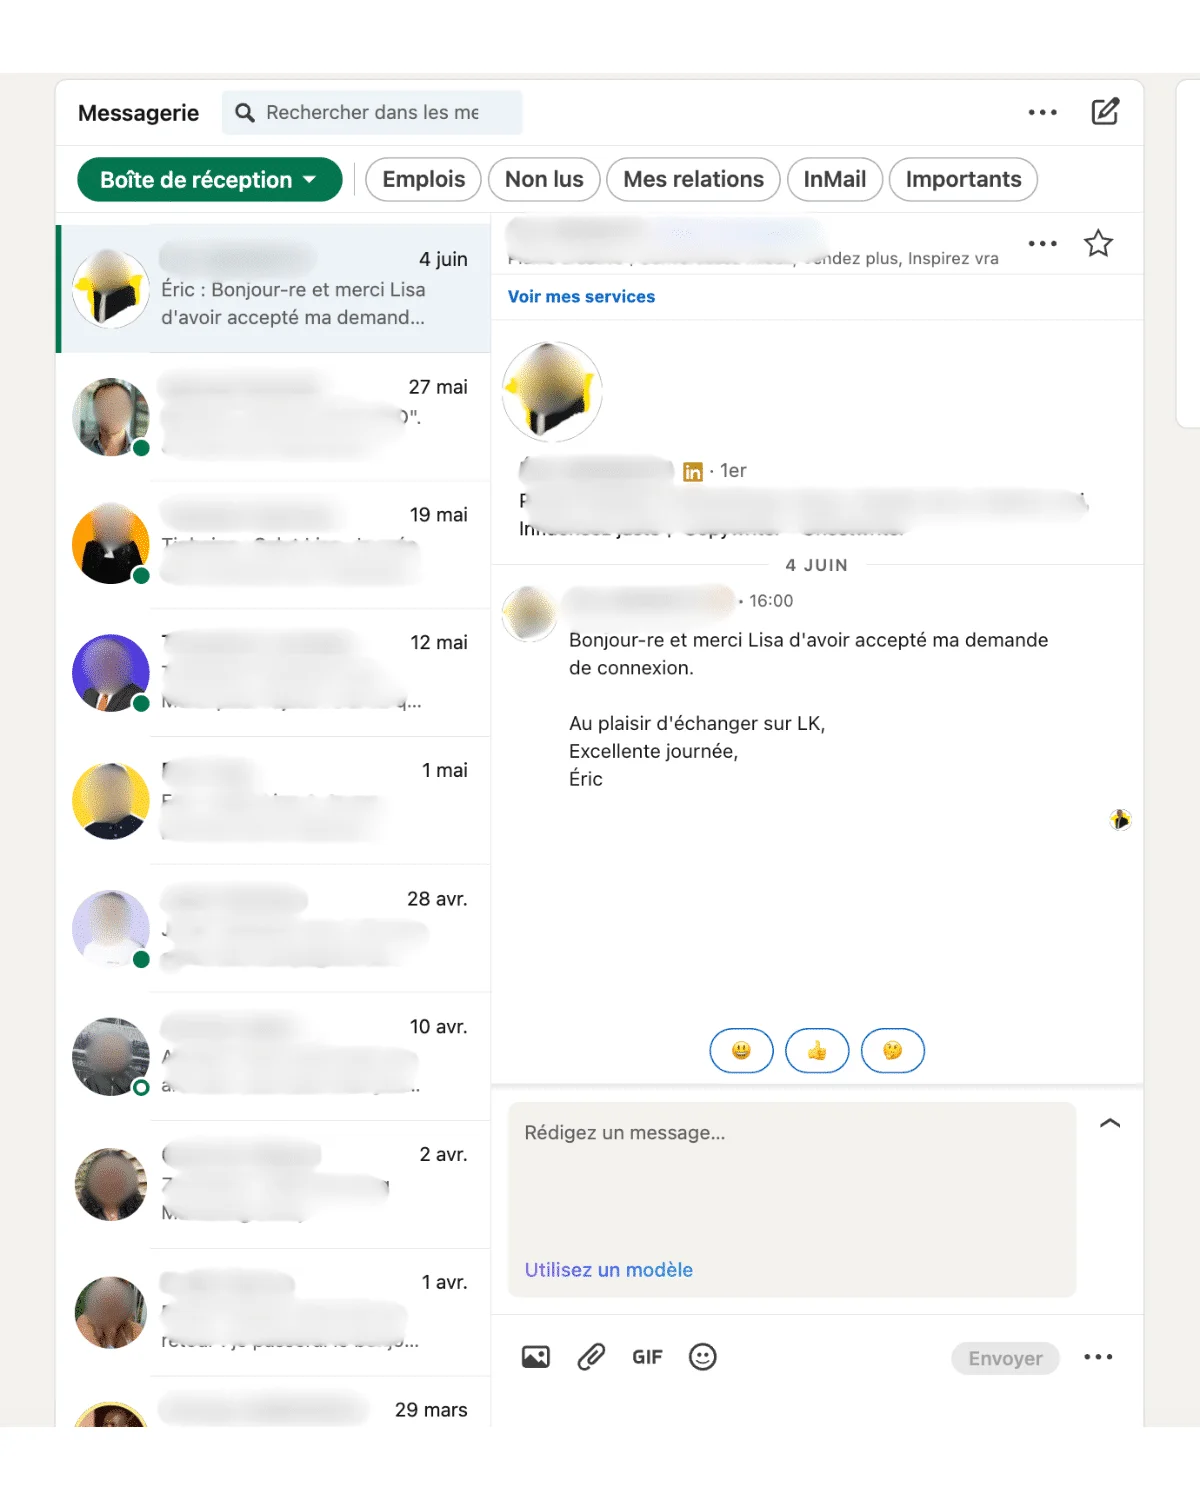Star the current conversation
This screenshot has height=1500, width=1200.
[1098, 243]
